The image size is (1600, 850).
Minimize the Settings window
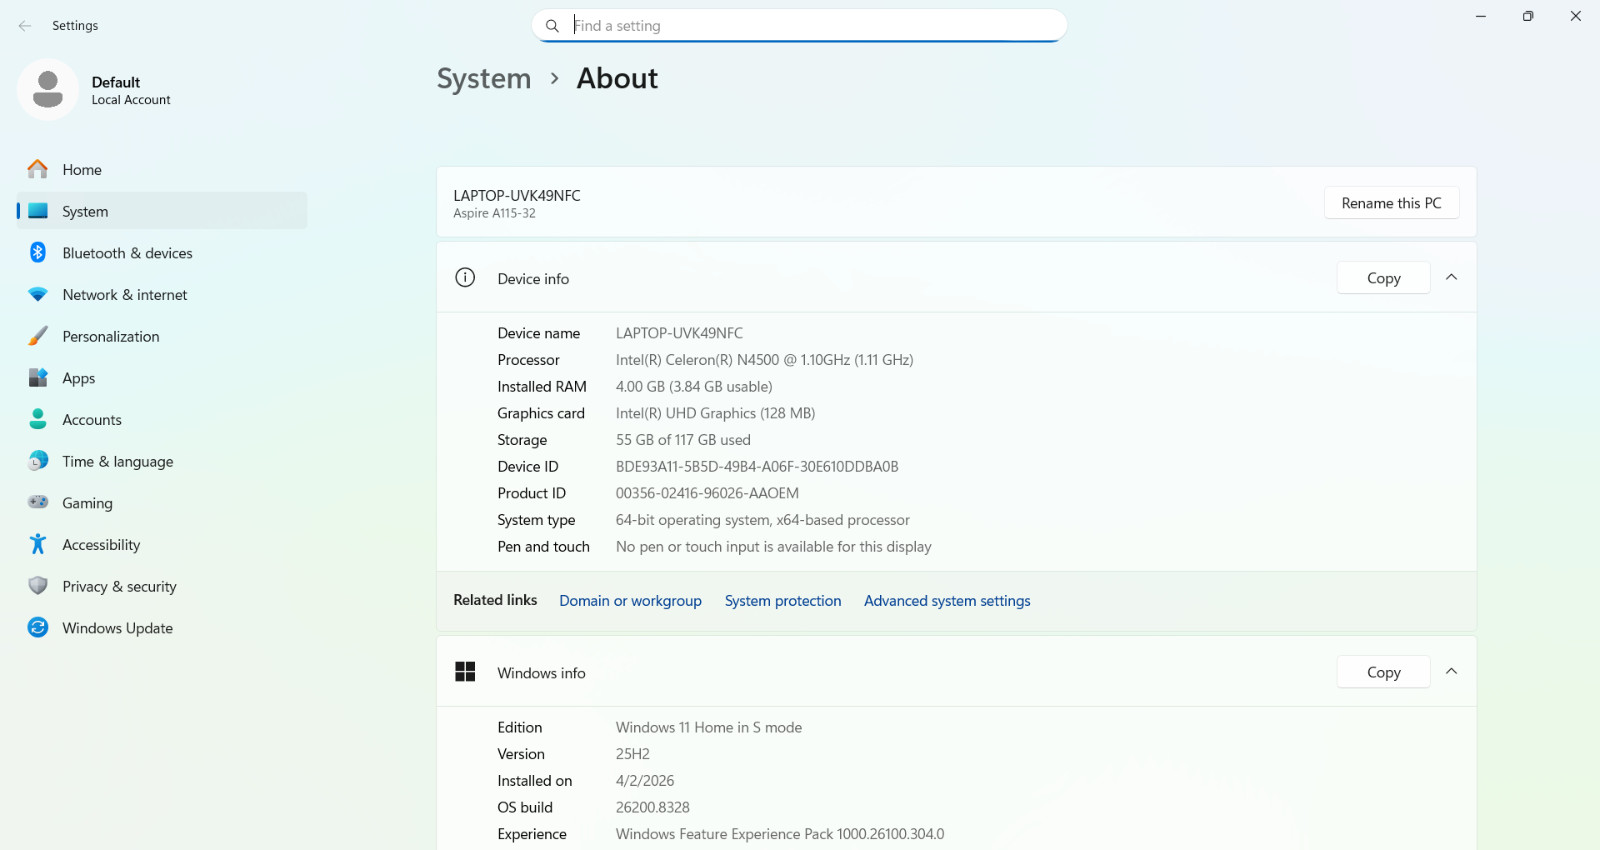pyautogui.click(x=1481, y=16)
